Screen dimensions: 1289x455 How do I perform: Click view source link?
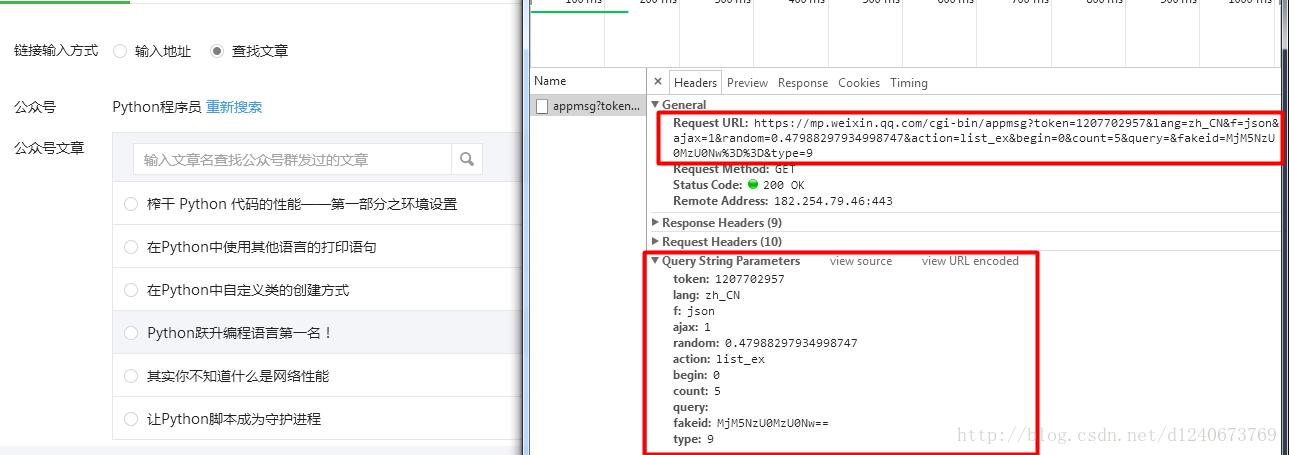click(860, 262)
